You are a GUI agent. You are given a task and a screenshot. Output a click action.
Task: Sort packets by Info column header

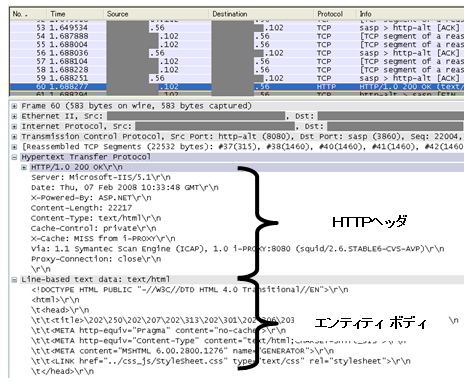(x=410, y=14)
